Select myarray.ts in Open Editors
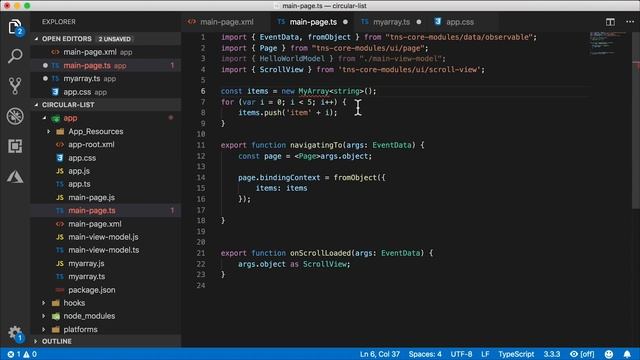Viewport: 640px width, 360px height. click(x=106, y=78)
